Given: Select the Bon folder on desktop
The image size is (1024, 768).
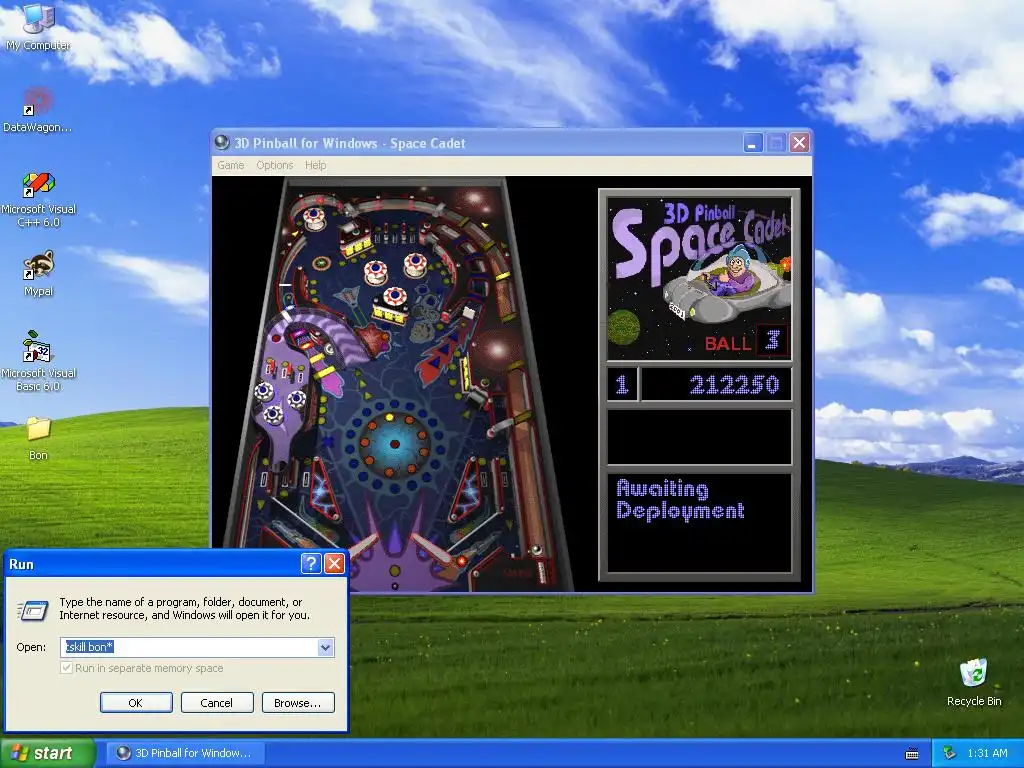Looking at the screenshot, I should tap(38, 438).
